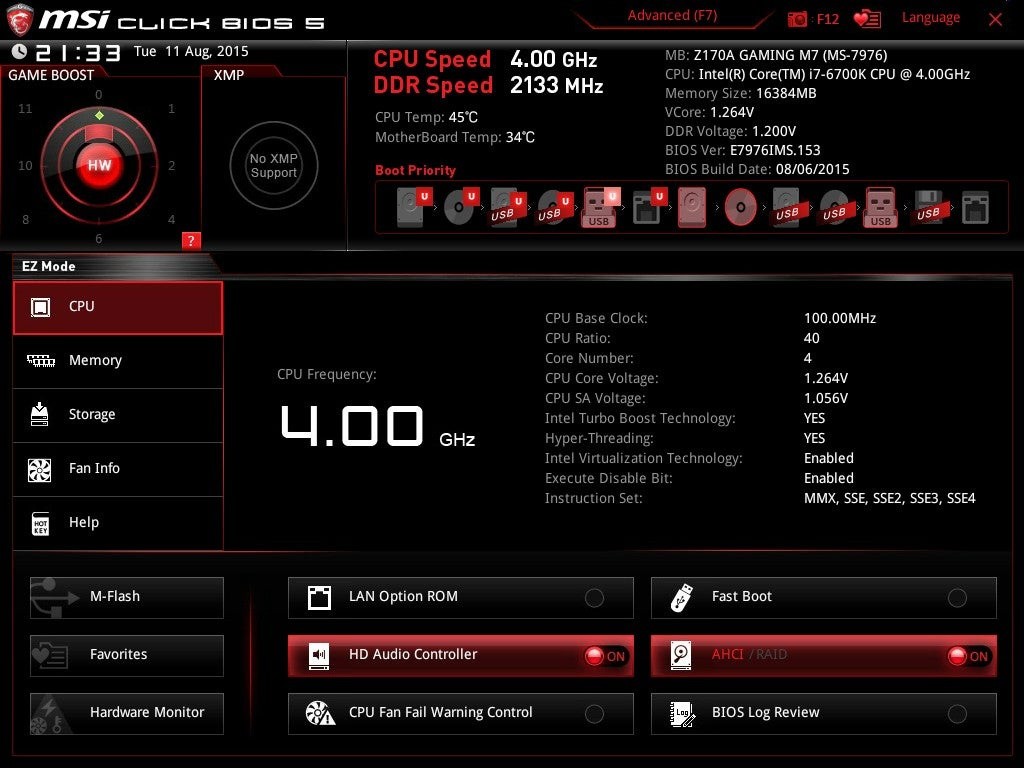The height and width of the screenshot is (768, 1024).
Task: Switch to Advanced (F7) mode
Action: [x=672, y=16]
